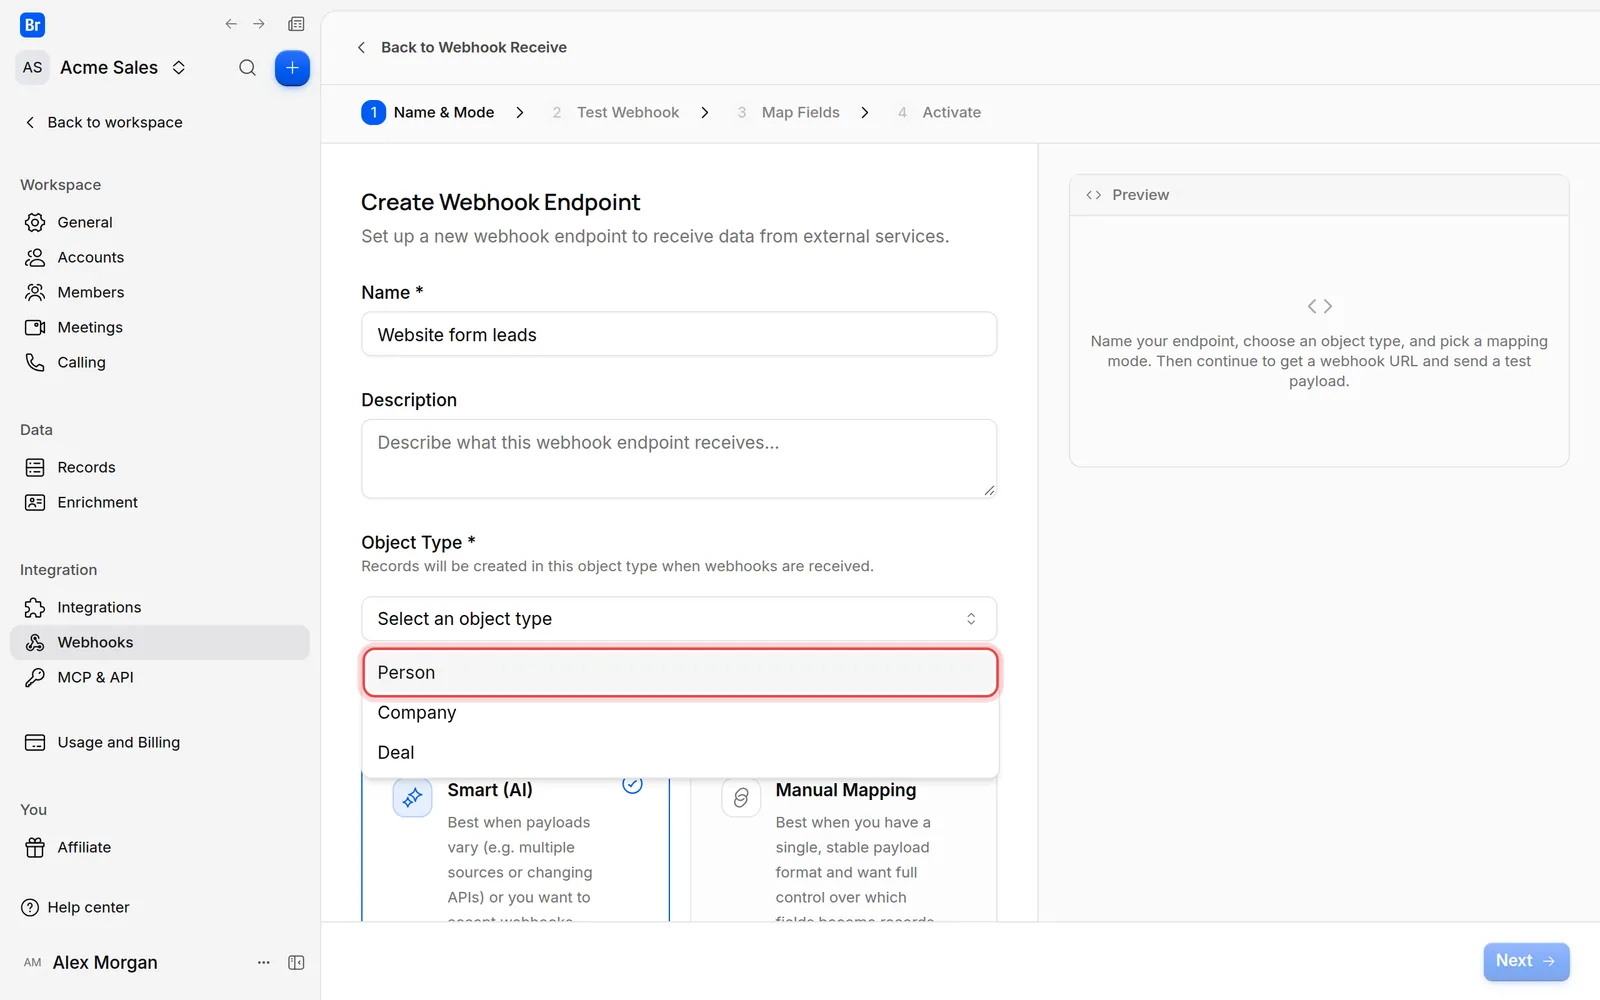Open the Alex Morgan more options menu
The image size is (1600, 1000).
[264, 962]
